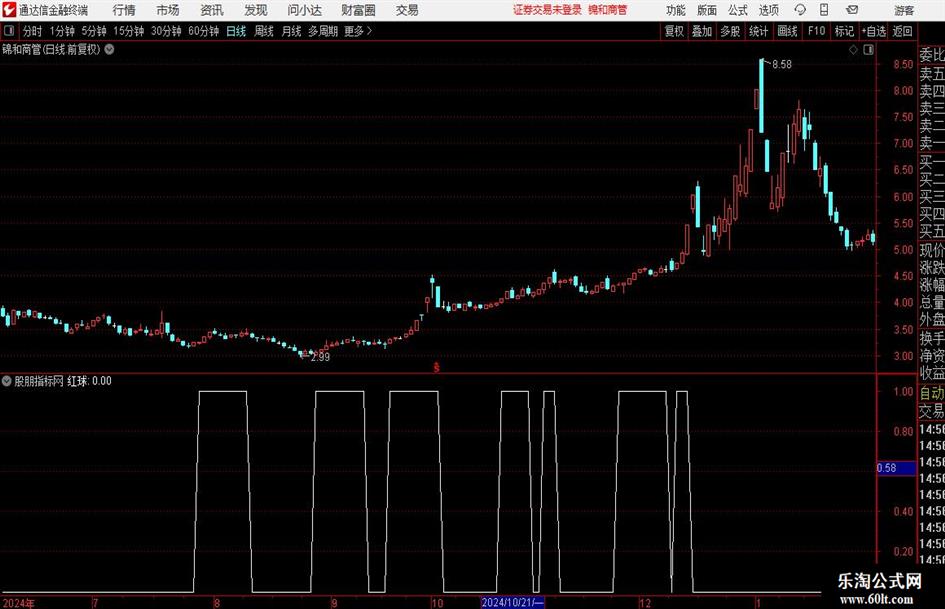The image size is (945, 609).
Task: Click the 红球: 0.00 indicator value
Action: click(x=89, y=381)
